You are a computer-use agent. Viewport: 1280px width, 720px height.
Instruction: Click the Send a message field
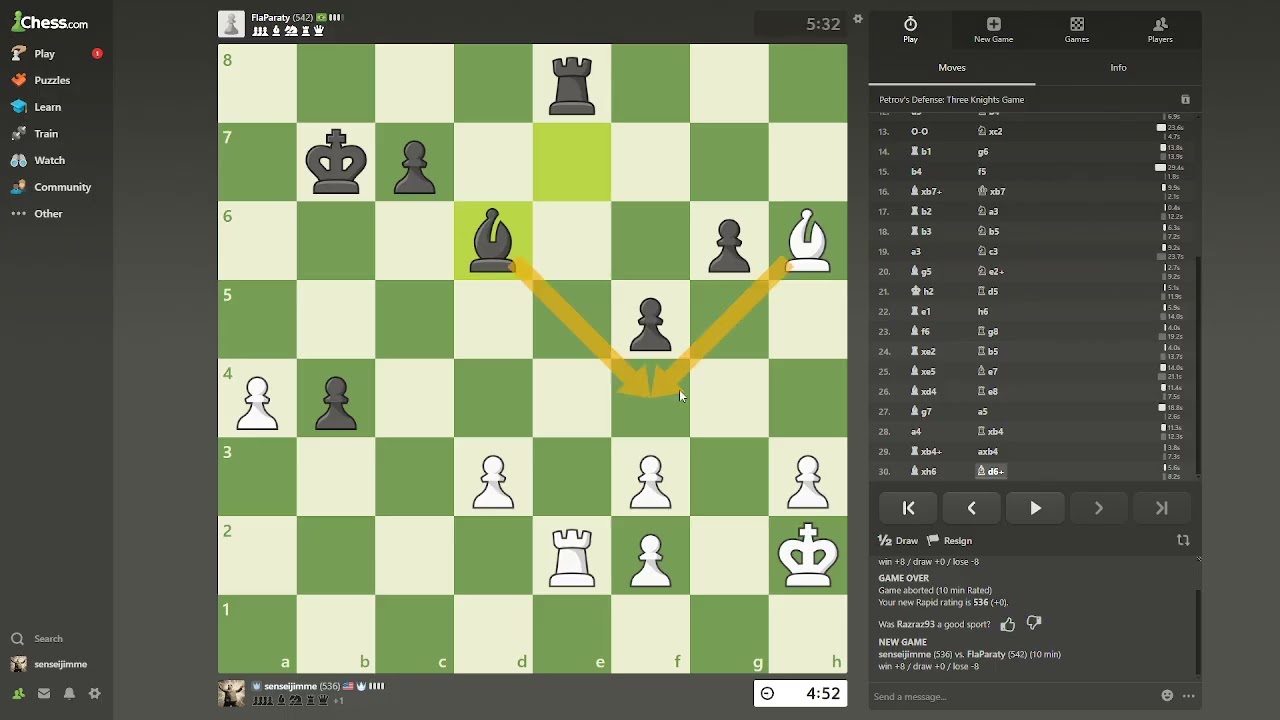(x=1010, y=697)
